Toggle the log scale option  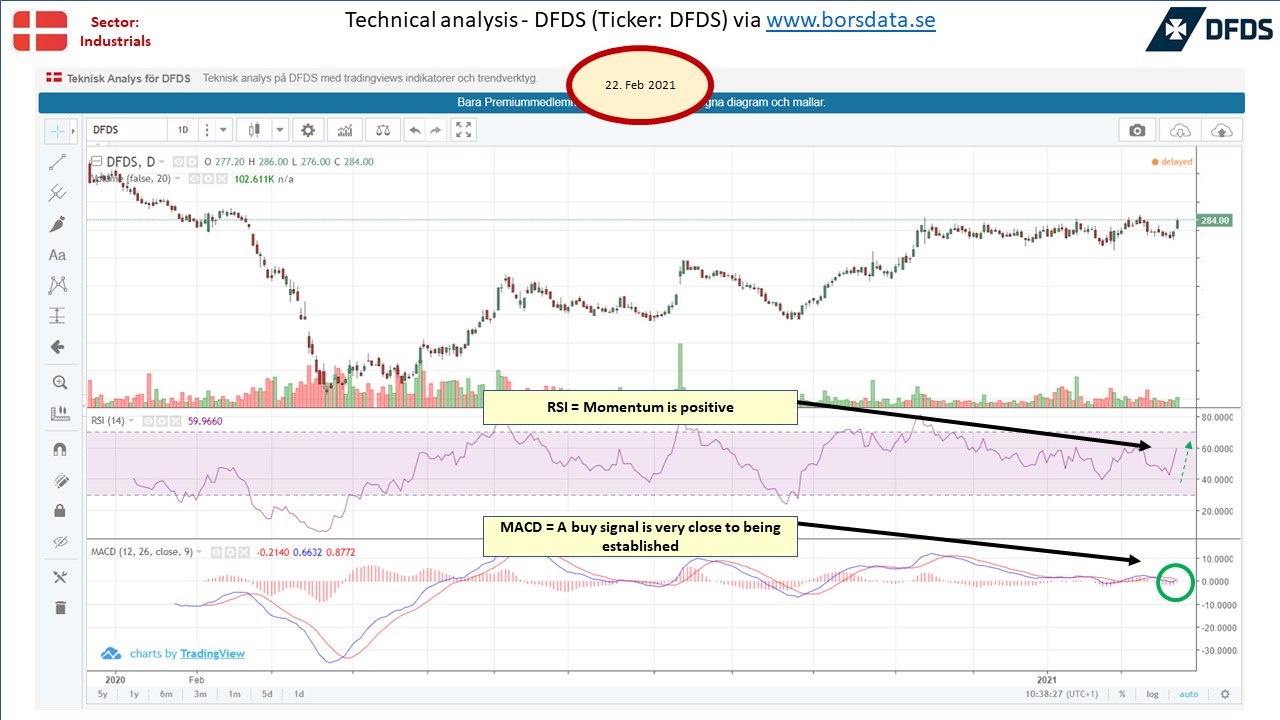point(1153,694)
